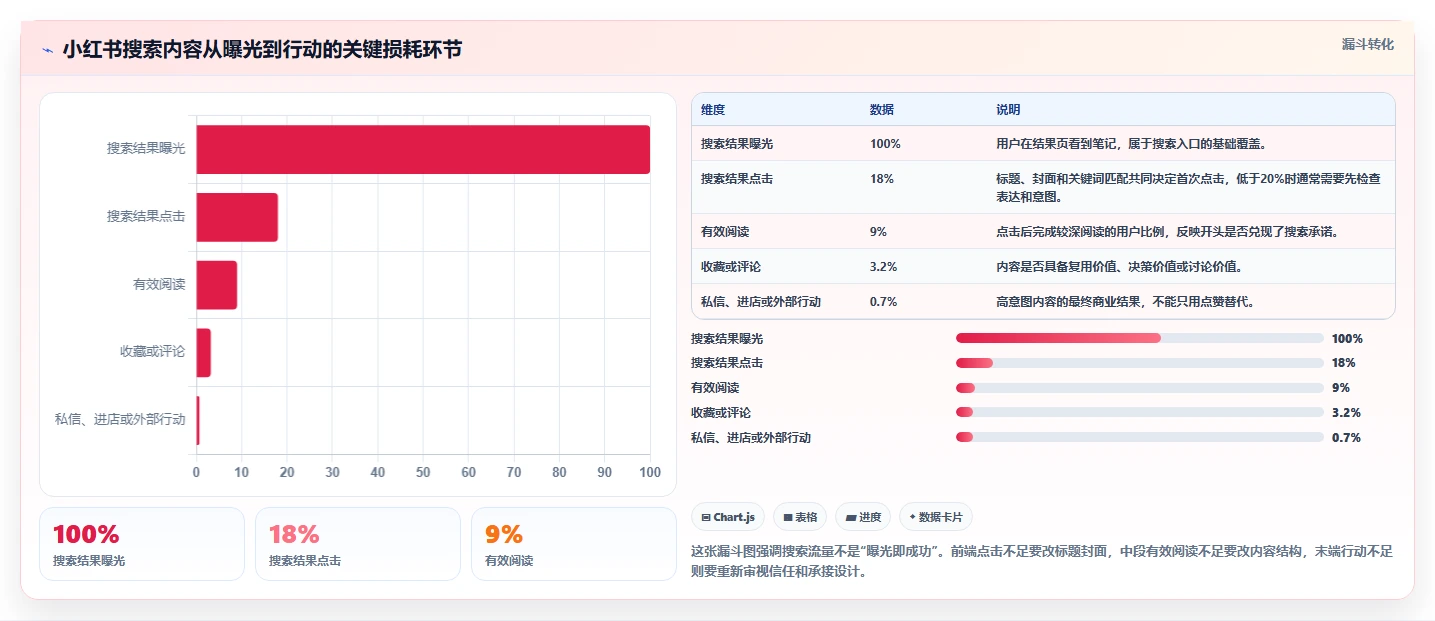Click the 搜索结果点击 label beside progress bars
Viewport: 1435px width, 621px height.
tap(727, 363)
